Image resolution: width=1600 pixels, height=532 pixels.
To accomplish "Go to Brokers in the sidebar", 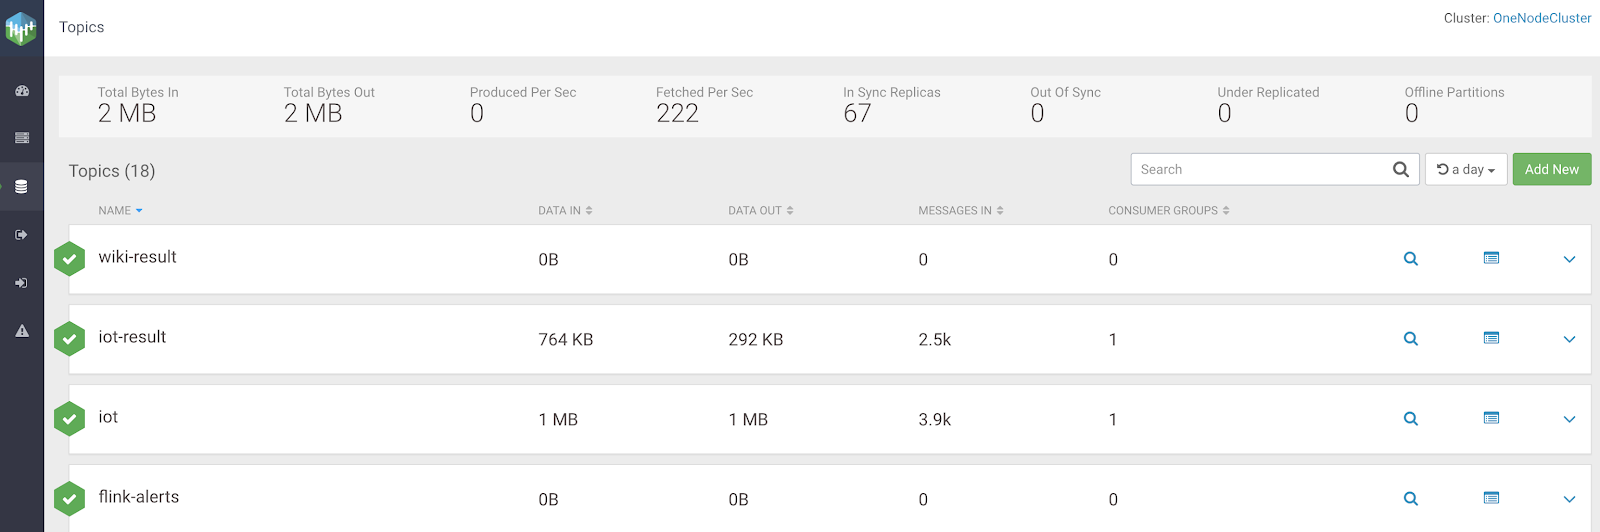I will (x=22, y=138).
